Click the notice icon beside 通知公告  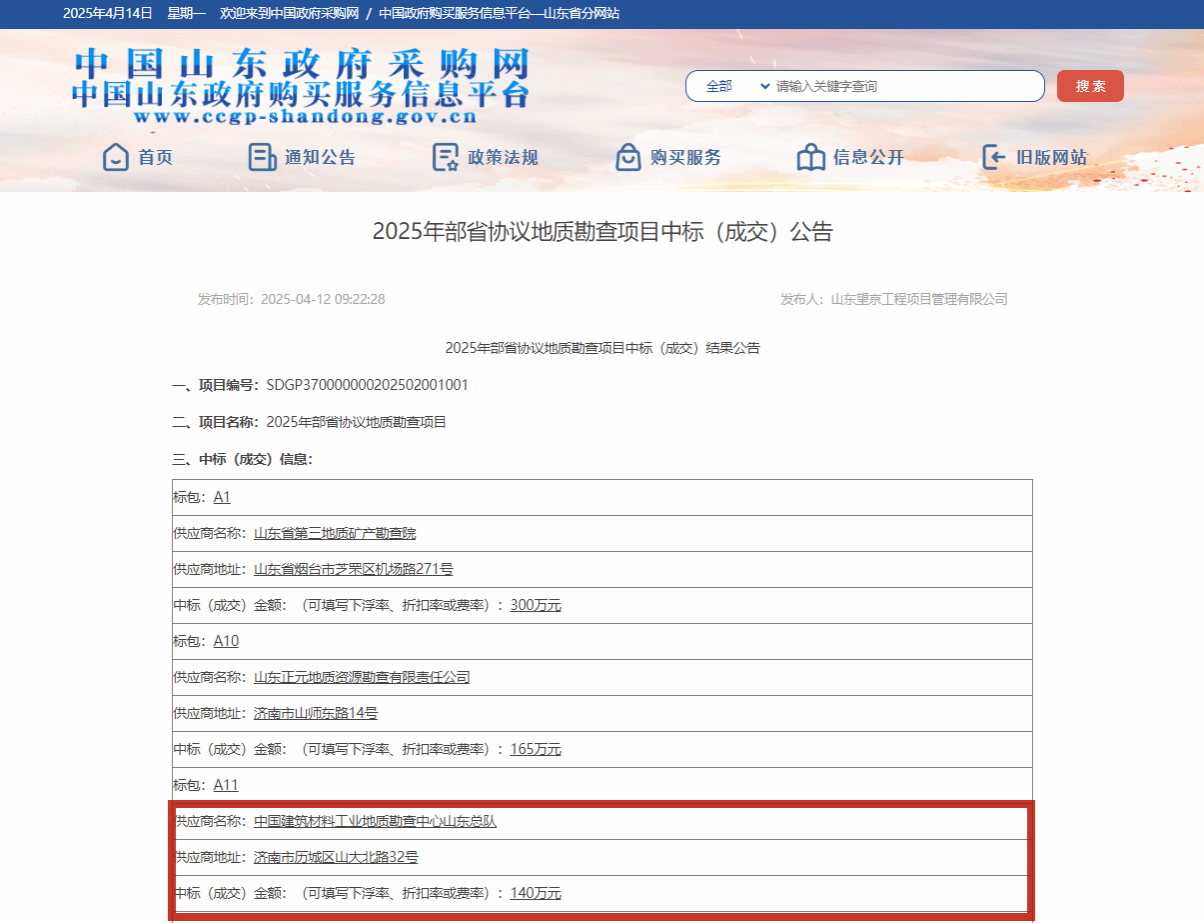tap(262, 157)
